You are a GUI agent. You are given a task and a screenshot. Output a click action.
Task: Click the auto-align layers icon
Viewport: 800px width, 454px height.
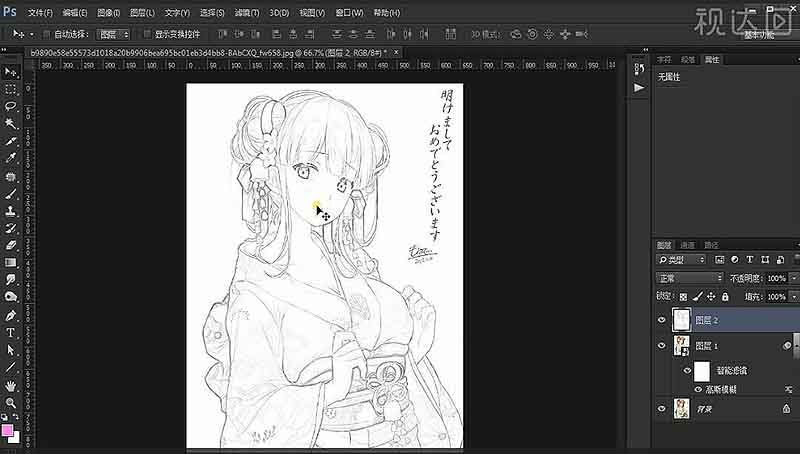(x=451, y=34)
